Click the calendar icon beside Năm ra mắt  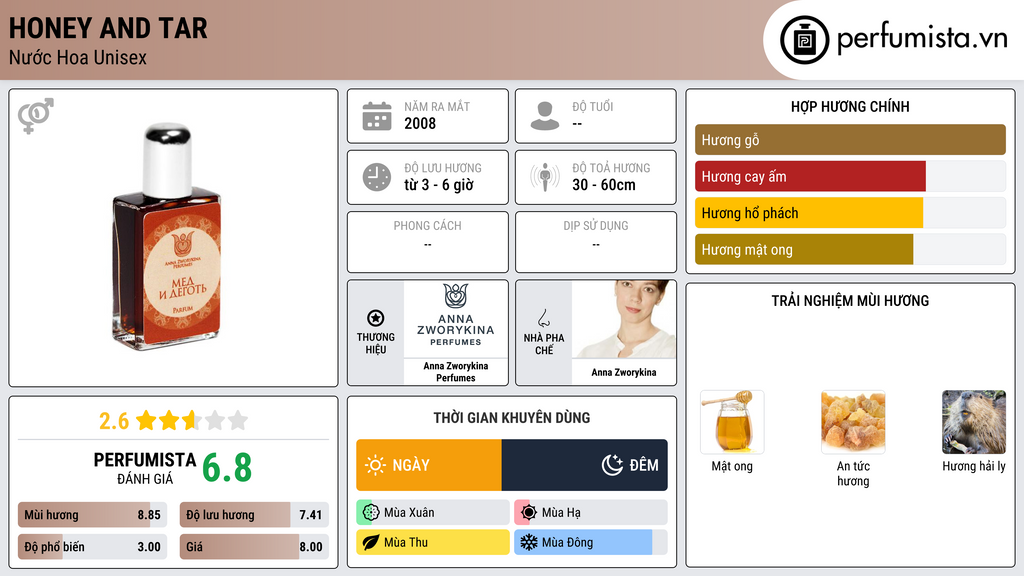point(377,116)
